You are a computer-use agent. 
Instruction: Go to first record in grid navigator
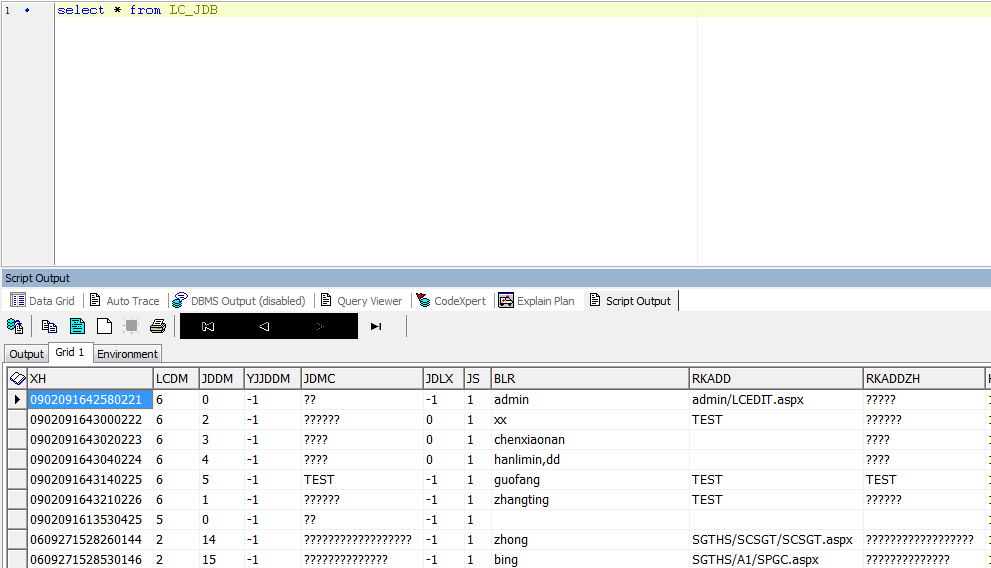(x=208, y=326)
